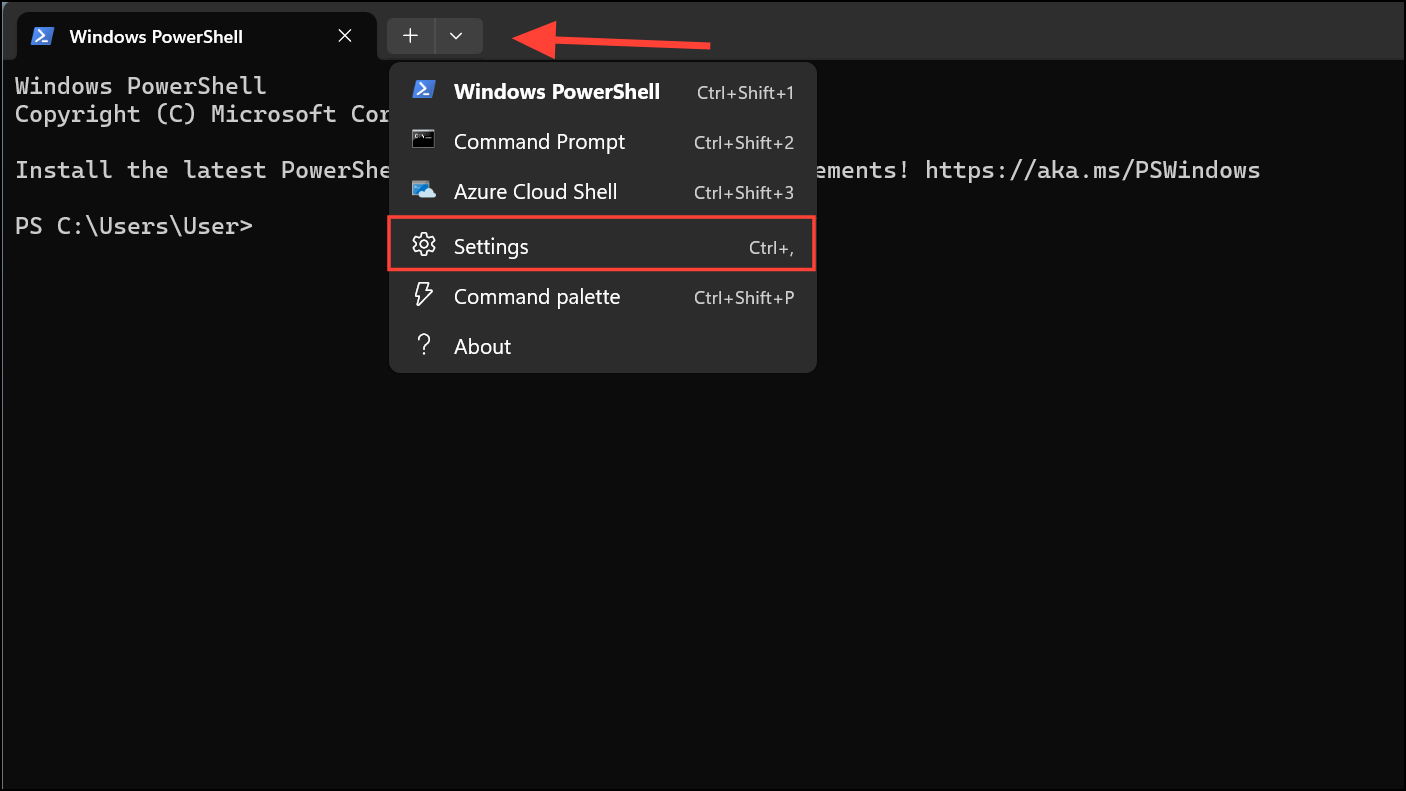Click the About question mark icon

pos(424,345)
